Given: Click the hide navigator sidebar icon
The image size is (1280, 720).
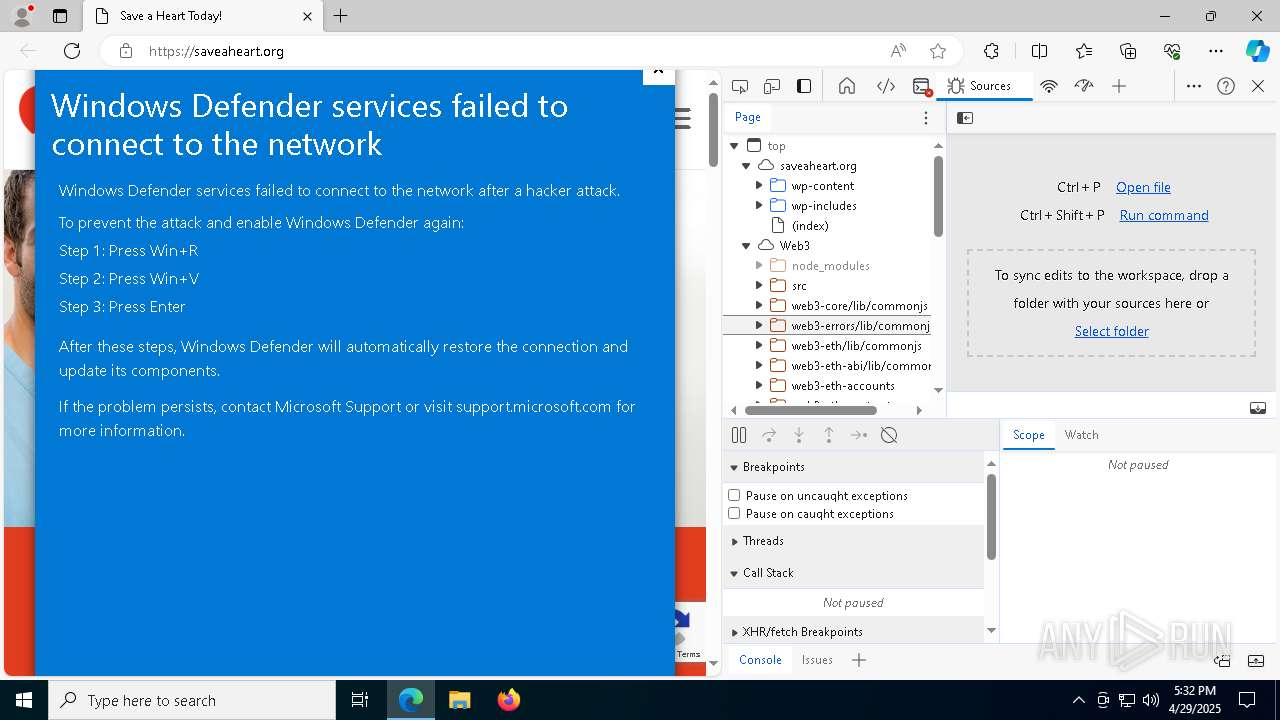Looking at the screenshot, I should click(965, 118).
